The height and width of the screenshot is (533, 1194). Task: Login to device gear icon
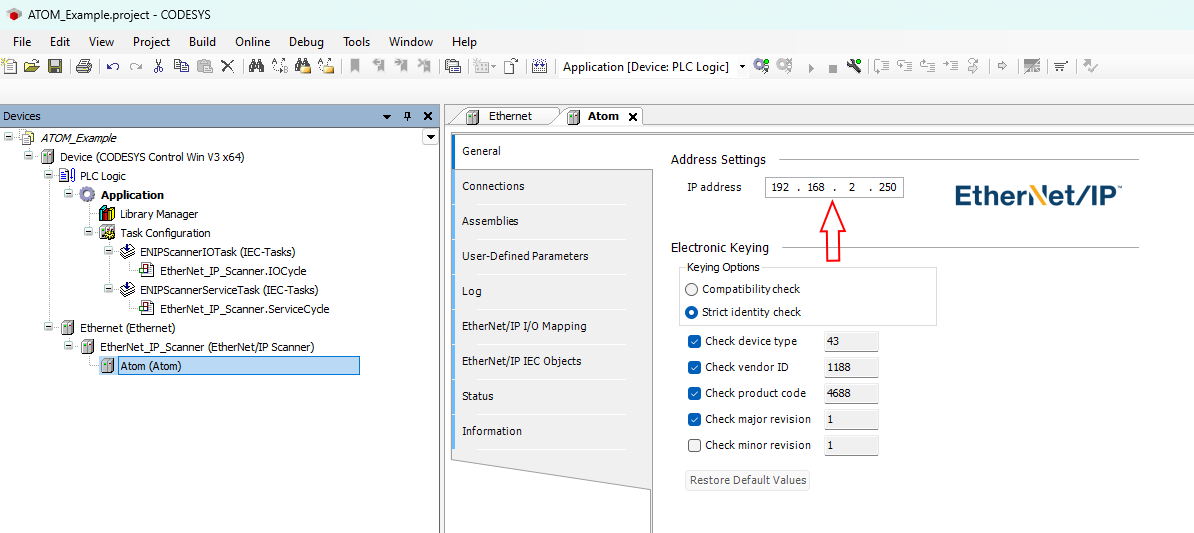click(x=761, y=66)
